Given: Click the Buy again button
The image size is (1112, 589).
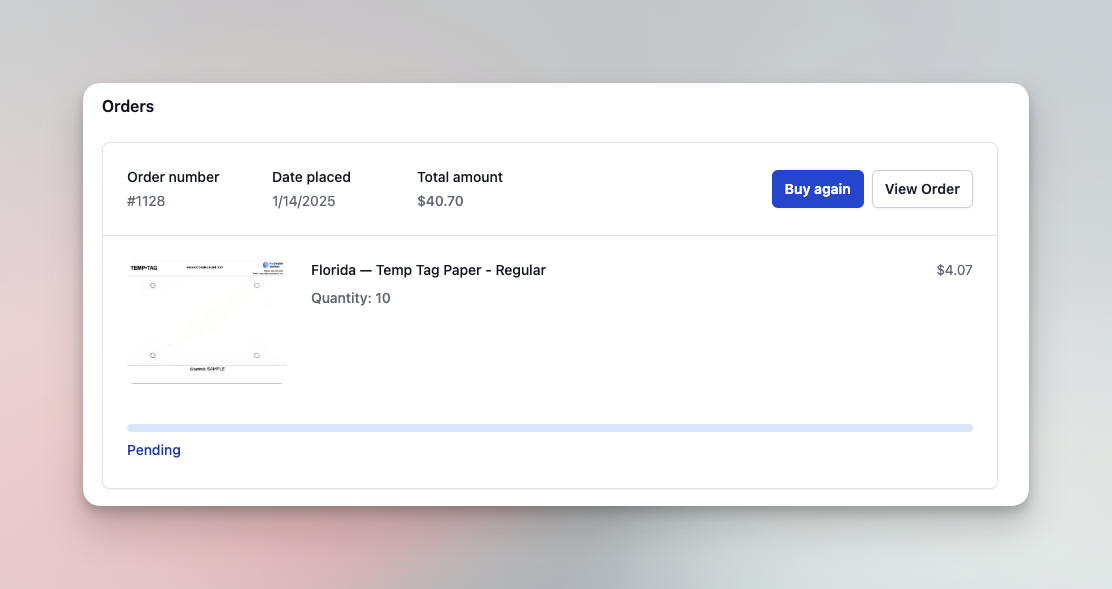Looking at the screenshot, I should click(x=817, y=188).
